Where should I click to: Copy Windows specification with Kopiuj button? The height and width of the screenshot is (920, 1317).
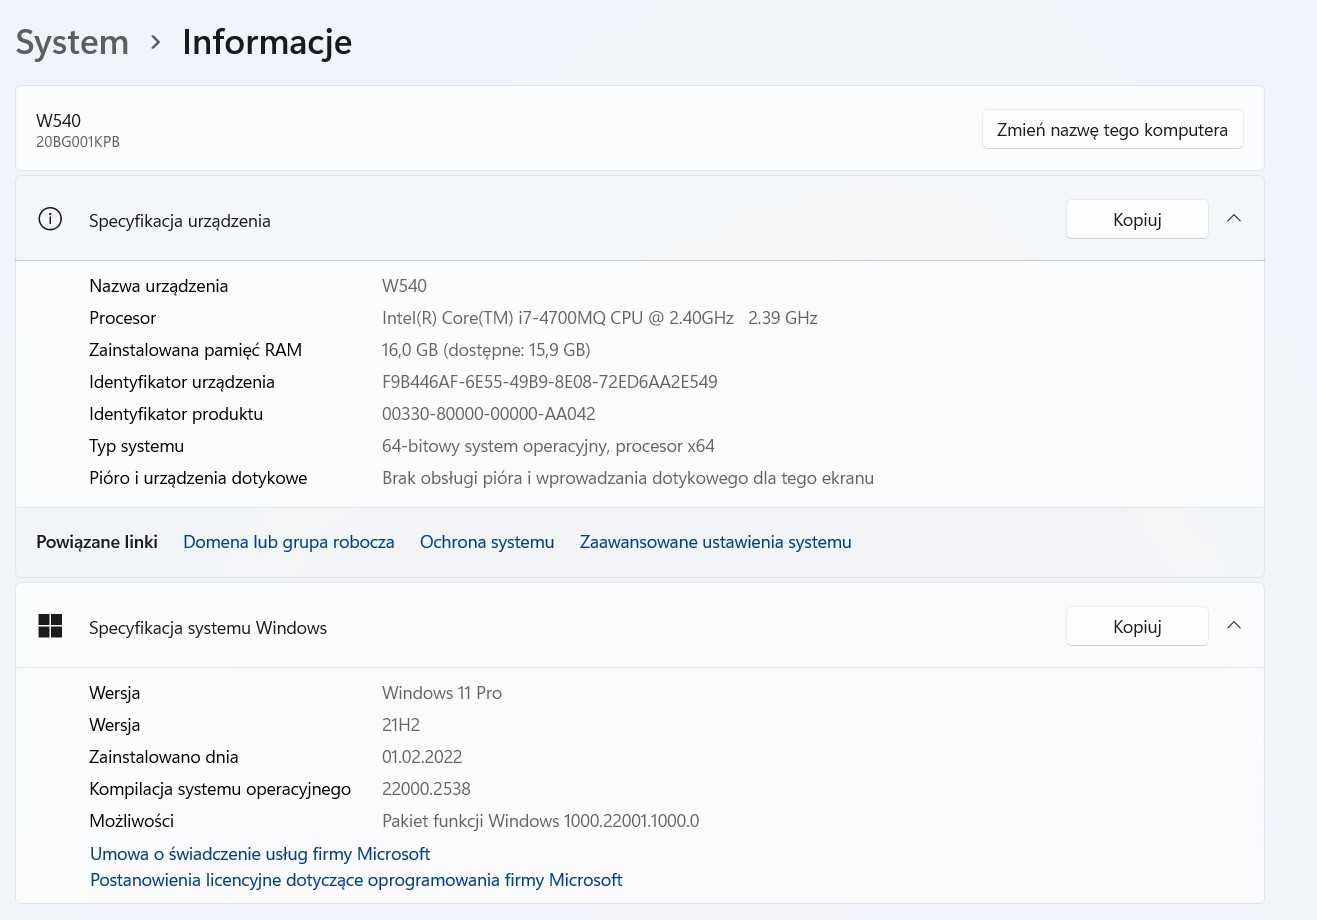point(1137,627)
